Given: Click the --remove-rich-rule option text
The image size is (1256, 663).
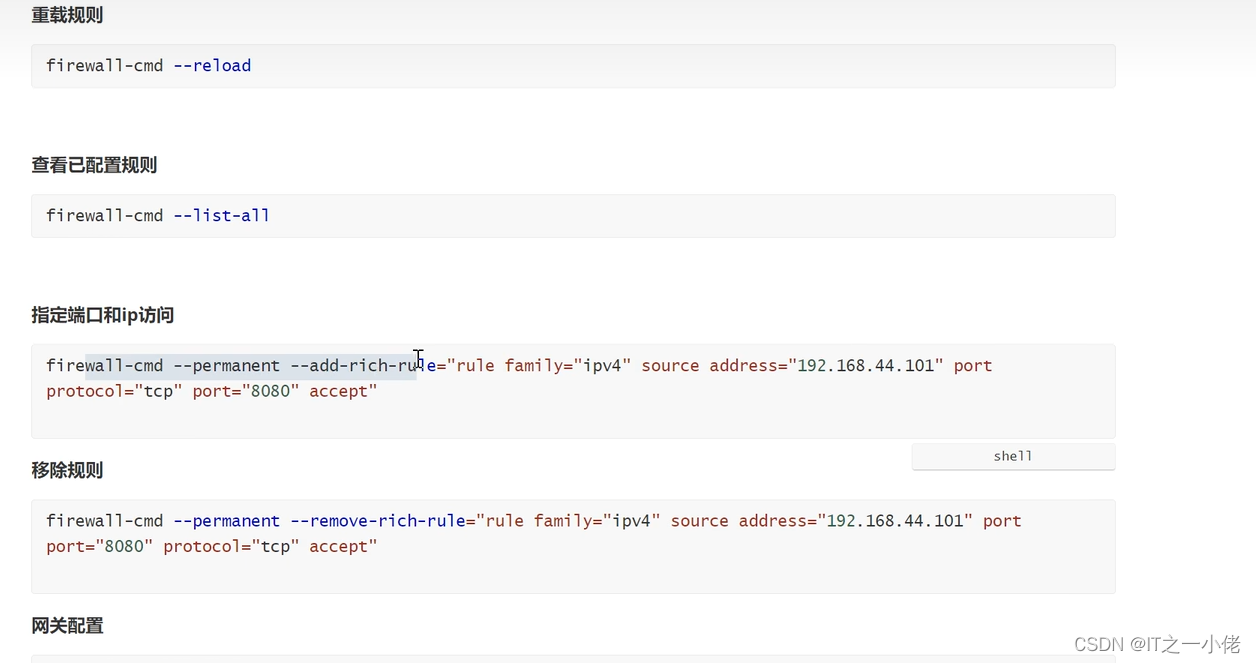Looking at the screenshot, I should coord(378,521).
